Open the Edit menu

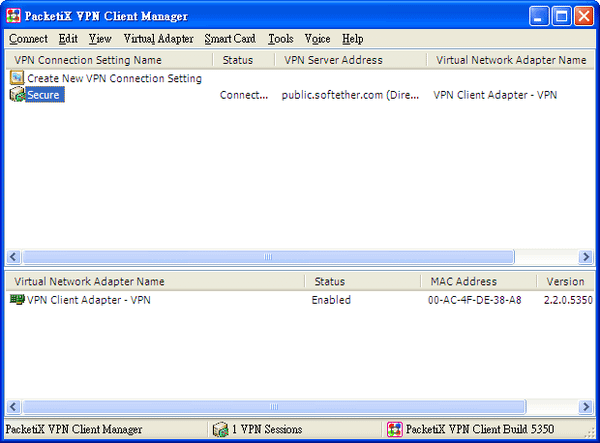pos(68,39)
